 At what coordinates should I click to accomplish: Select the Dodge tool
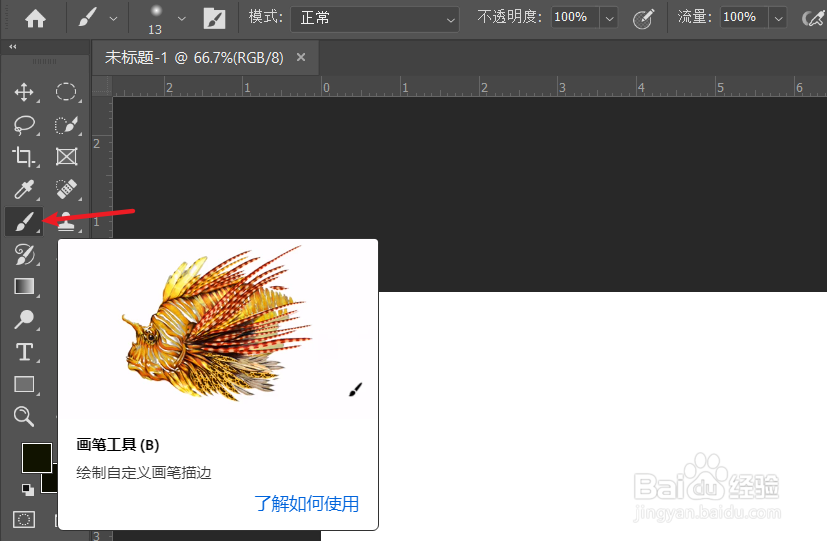(24, 319)
